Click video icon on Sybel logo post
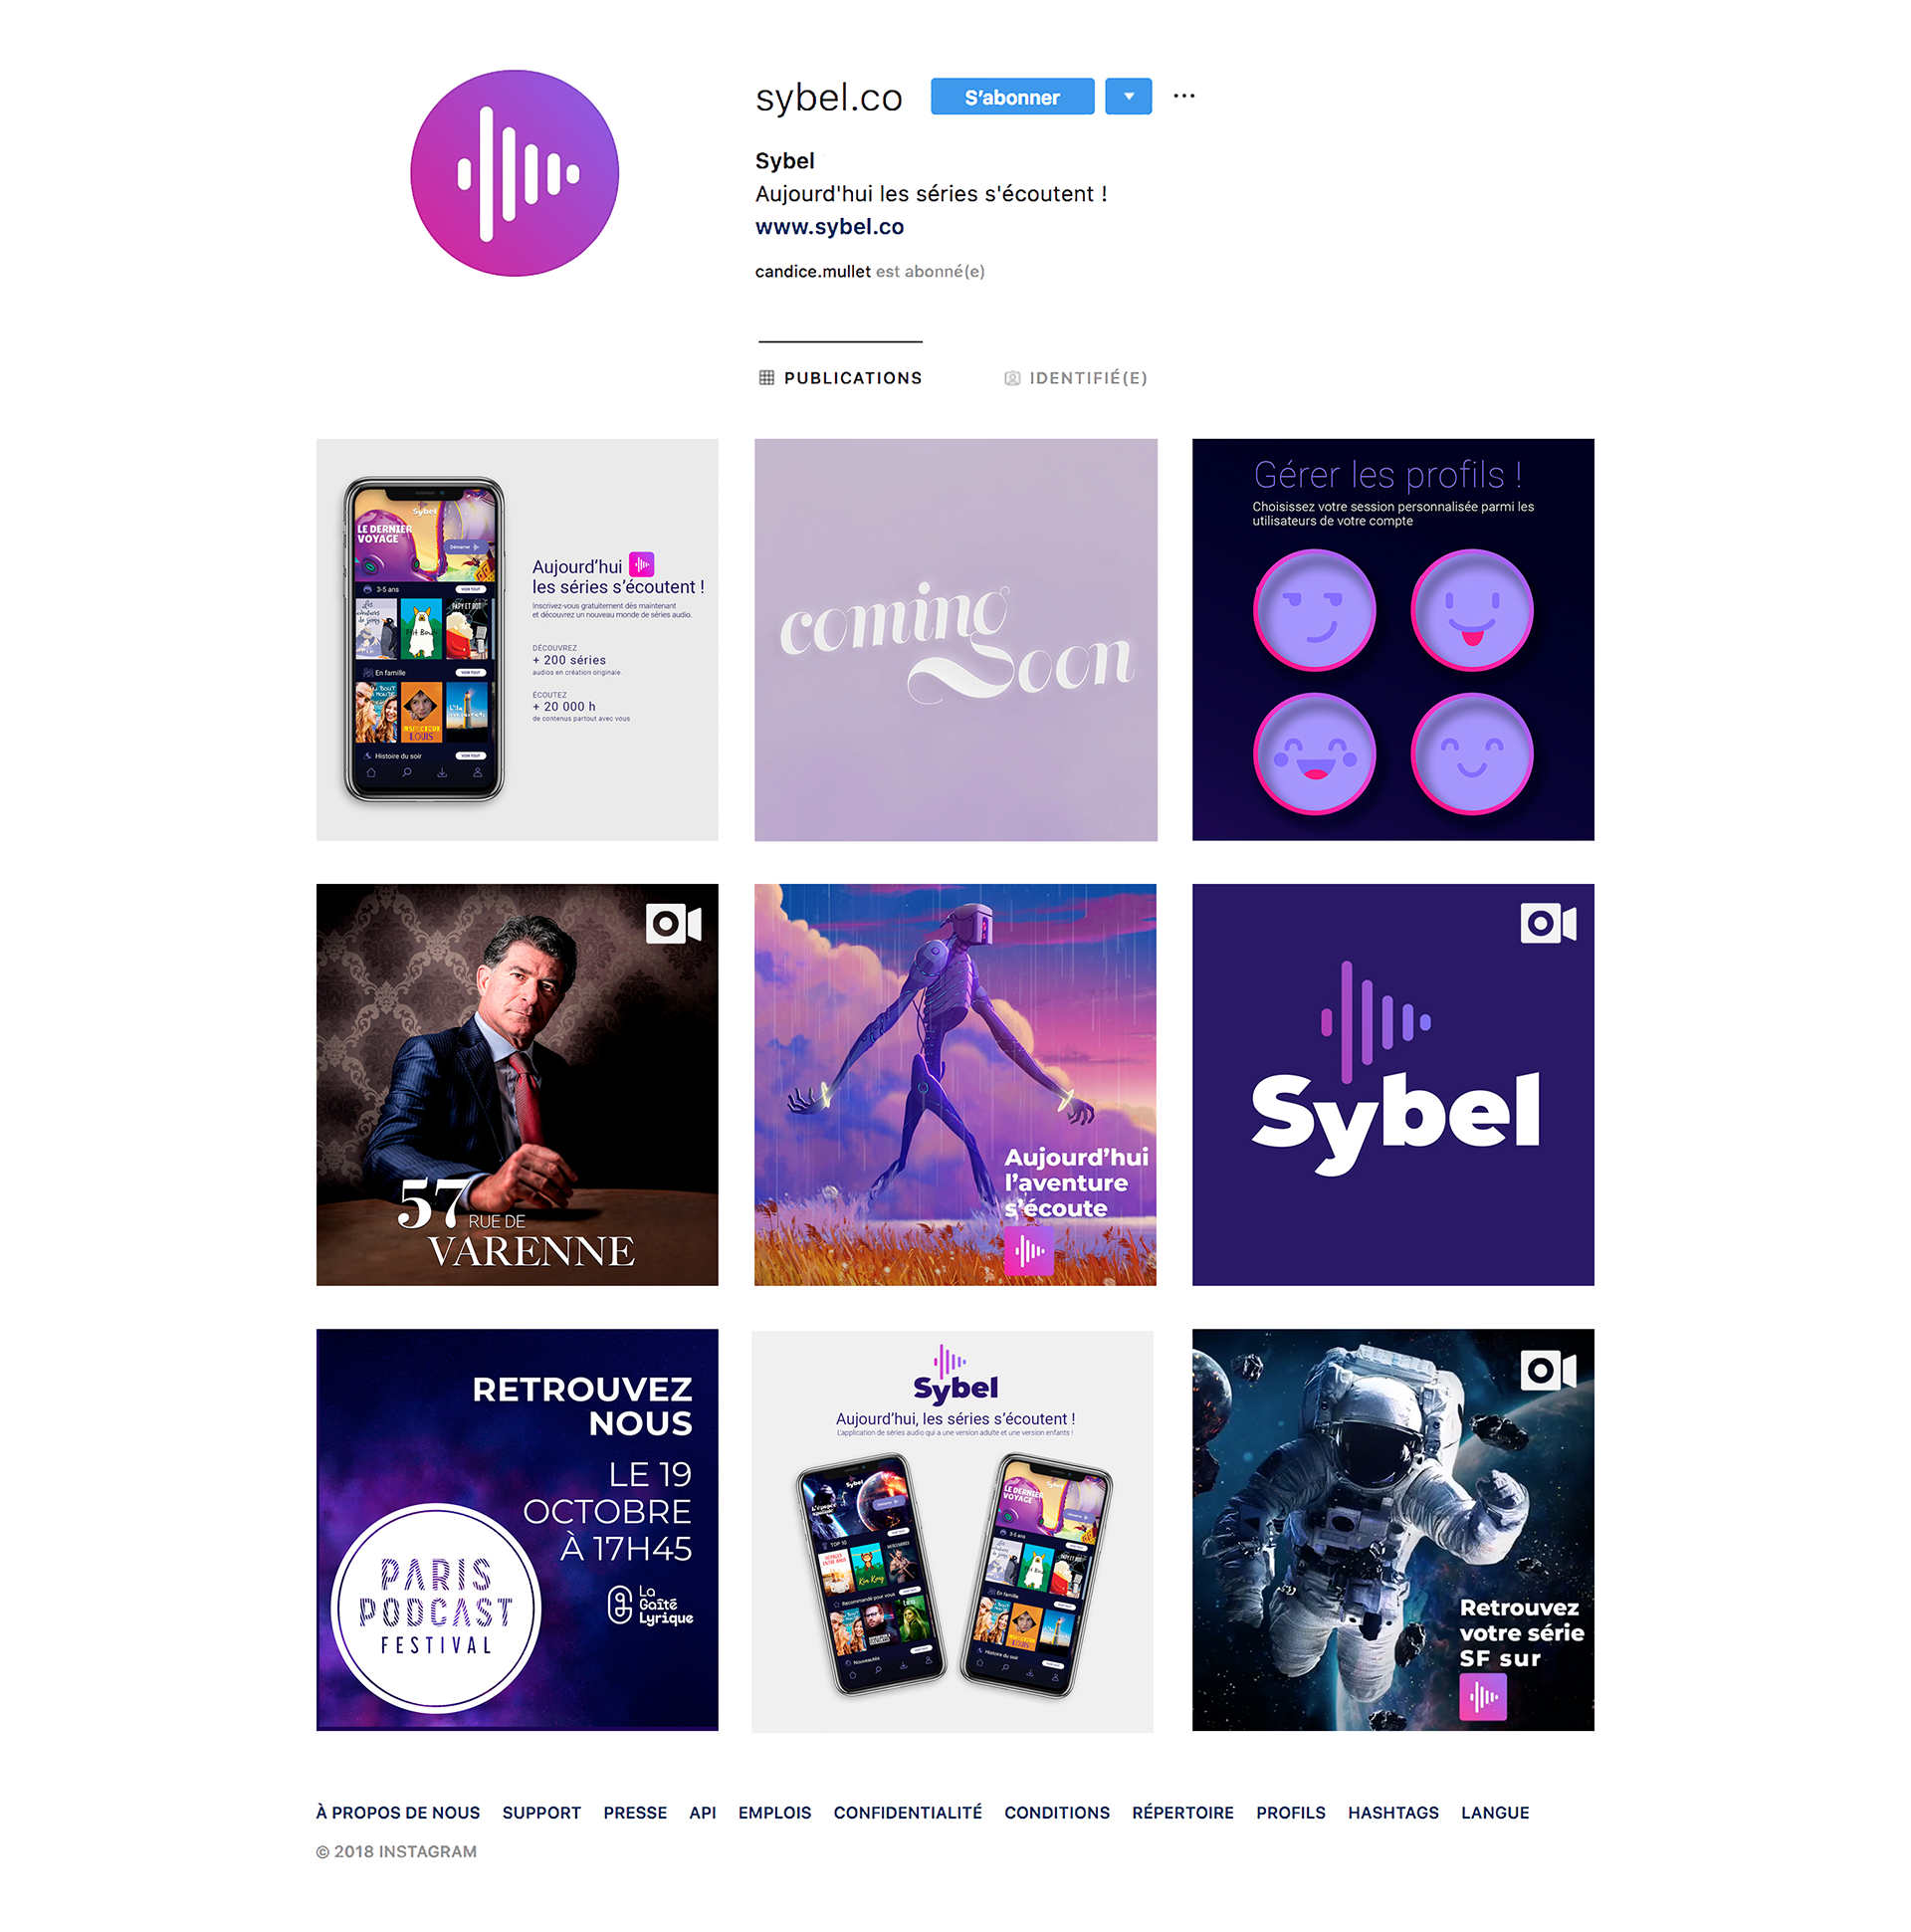 click(1548, 923)
